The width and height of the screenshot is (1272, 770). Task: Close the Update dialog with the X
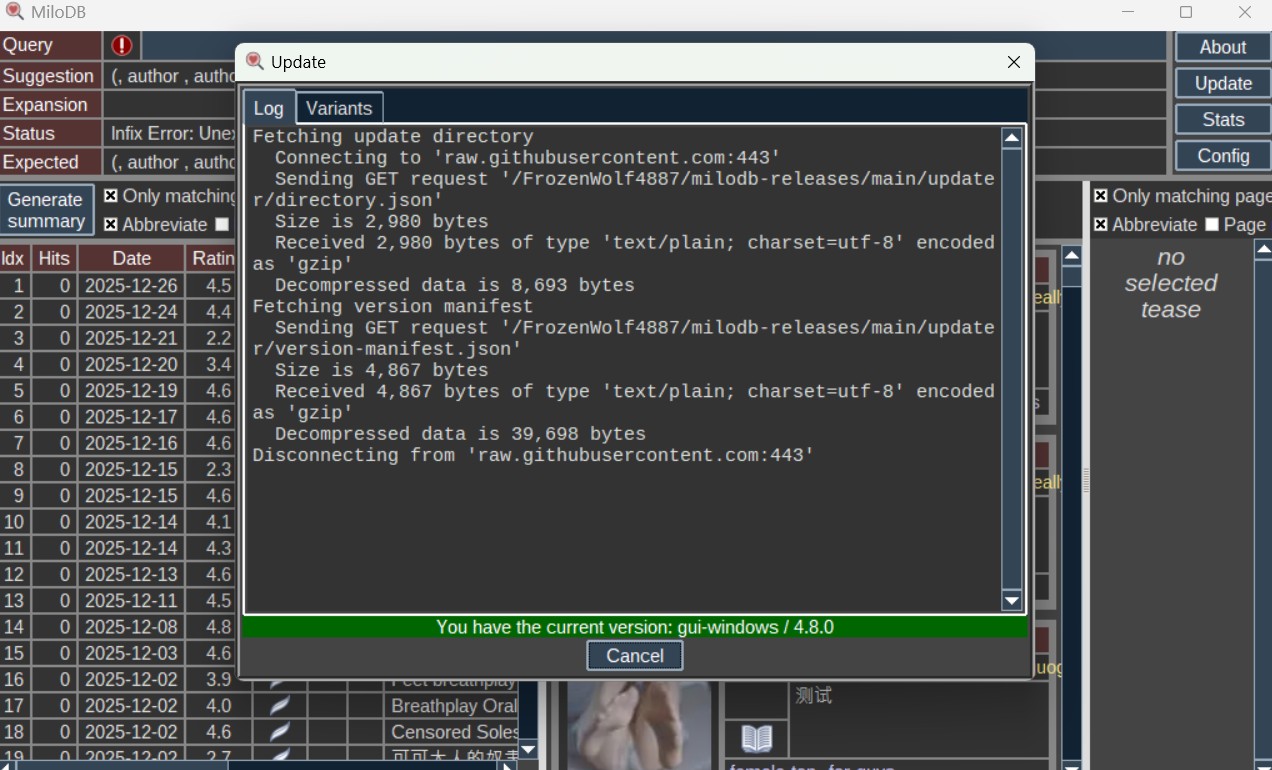point(1014,62)
